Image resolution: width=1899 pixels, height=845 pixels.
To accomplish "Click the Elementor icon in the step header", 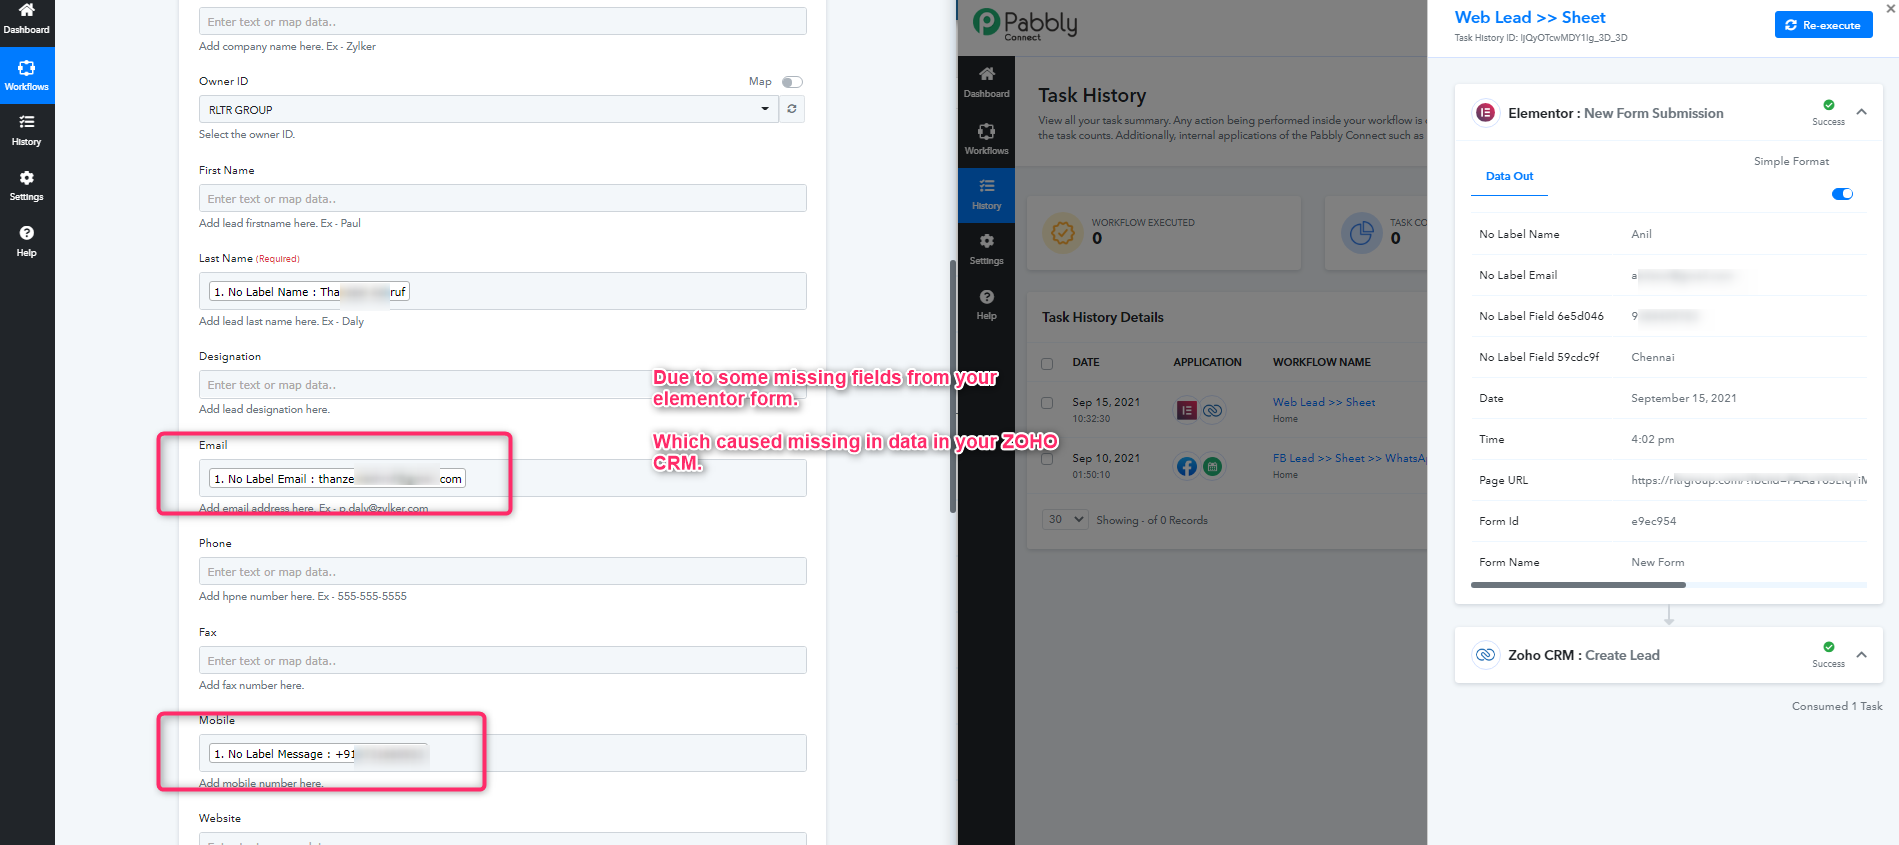I will pyautogui.click(x=1486, y=113).
